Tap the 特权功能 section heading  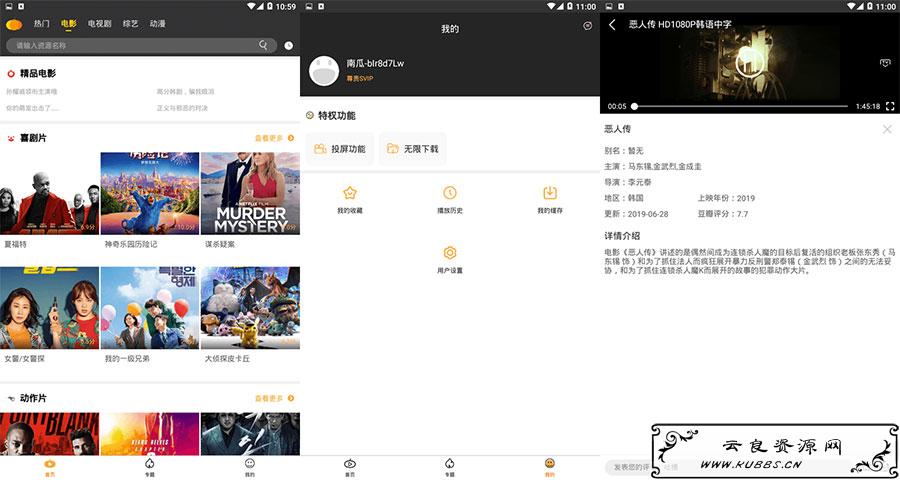click(337, 115)
